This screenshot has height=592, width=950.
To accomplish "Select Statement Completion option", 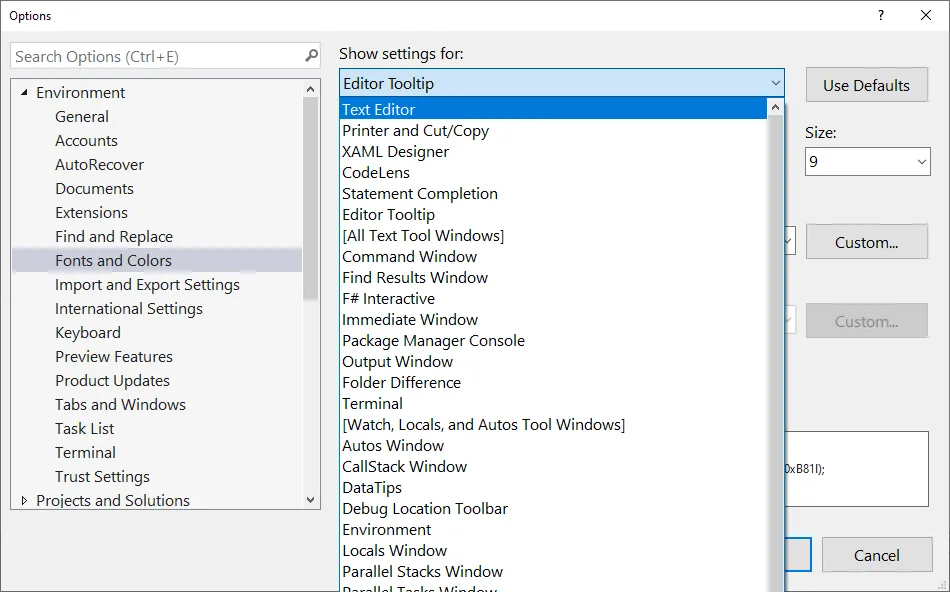I will pyautogui.click(x=553, y=194).
